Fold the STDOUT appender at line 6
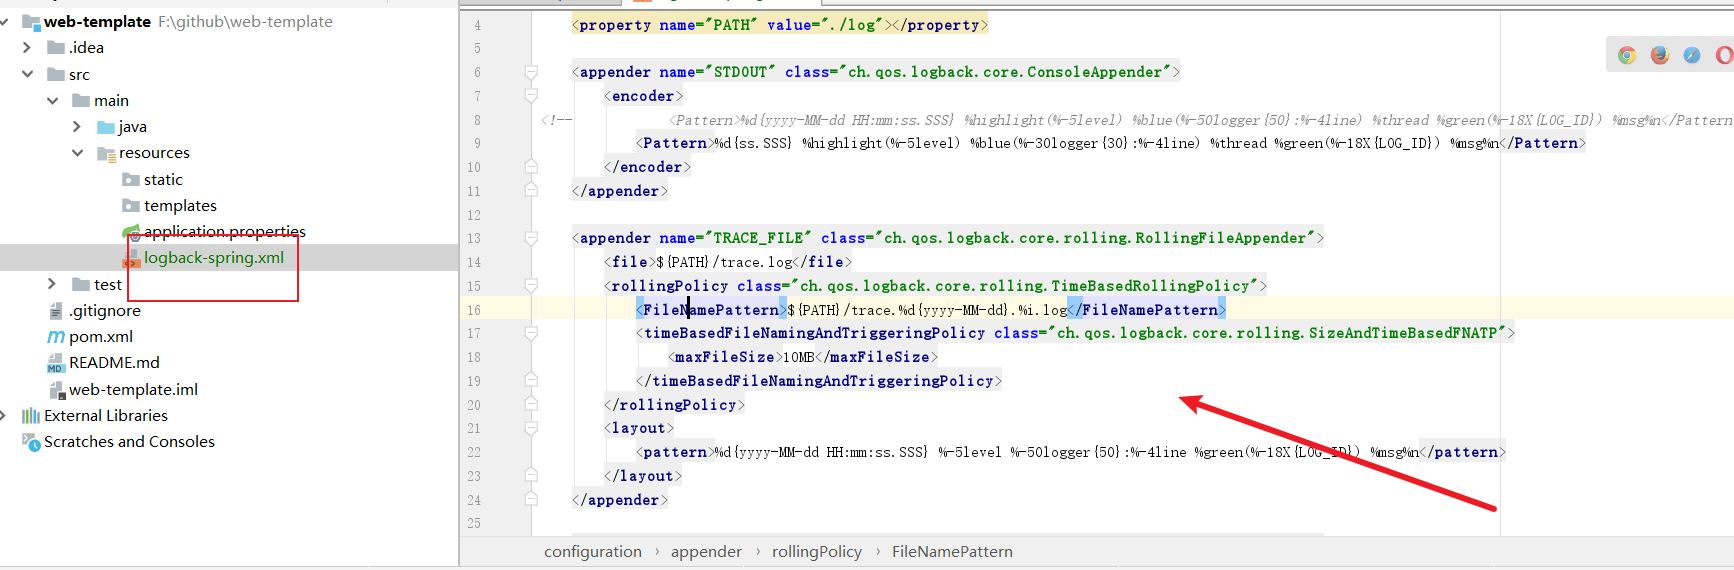1734x570 pixels. pos(531,72)
